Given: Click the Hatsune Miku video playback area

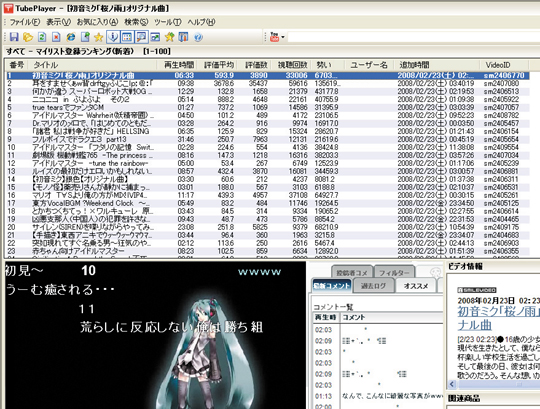Looking at the screenshot, I should pyautogui.click(x=155, y=335).
